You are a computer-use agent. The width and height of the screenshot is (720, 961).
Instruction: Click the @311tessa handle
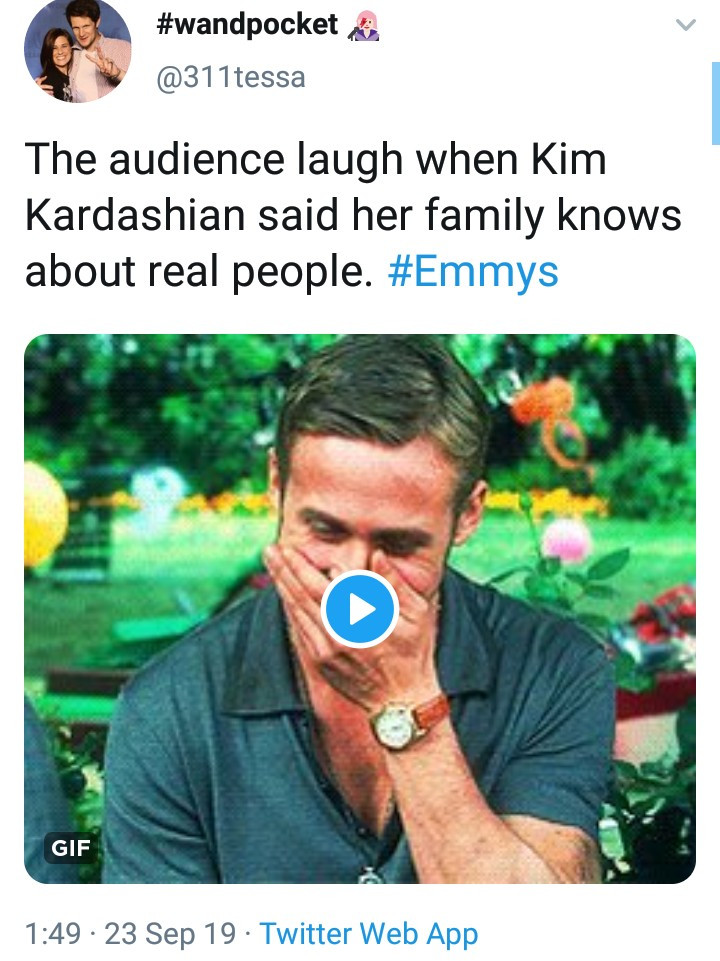[x=230, y=76]
